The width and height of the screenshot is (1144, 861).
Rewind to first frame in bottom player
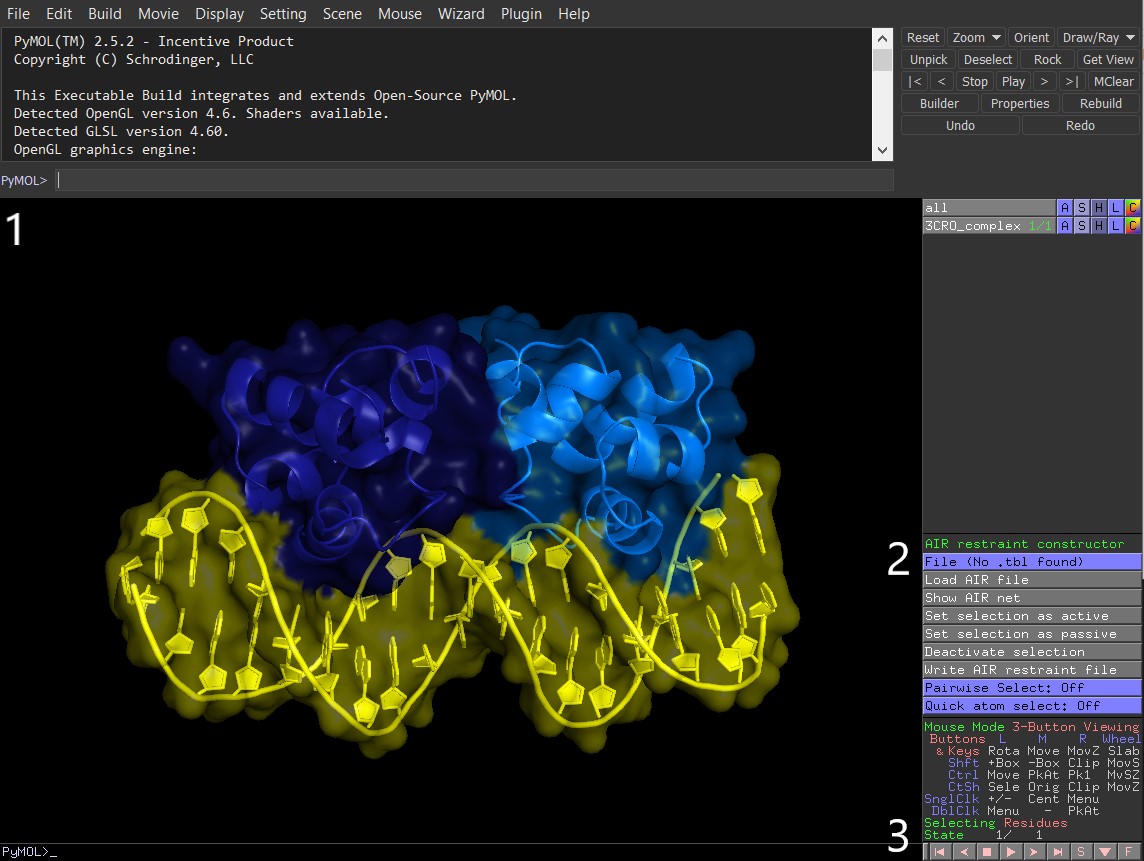click(x=940, y=852)
